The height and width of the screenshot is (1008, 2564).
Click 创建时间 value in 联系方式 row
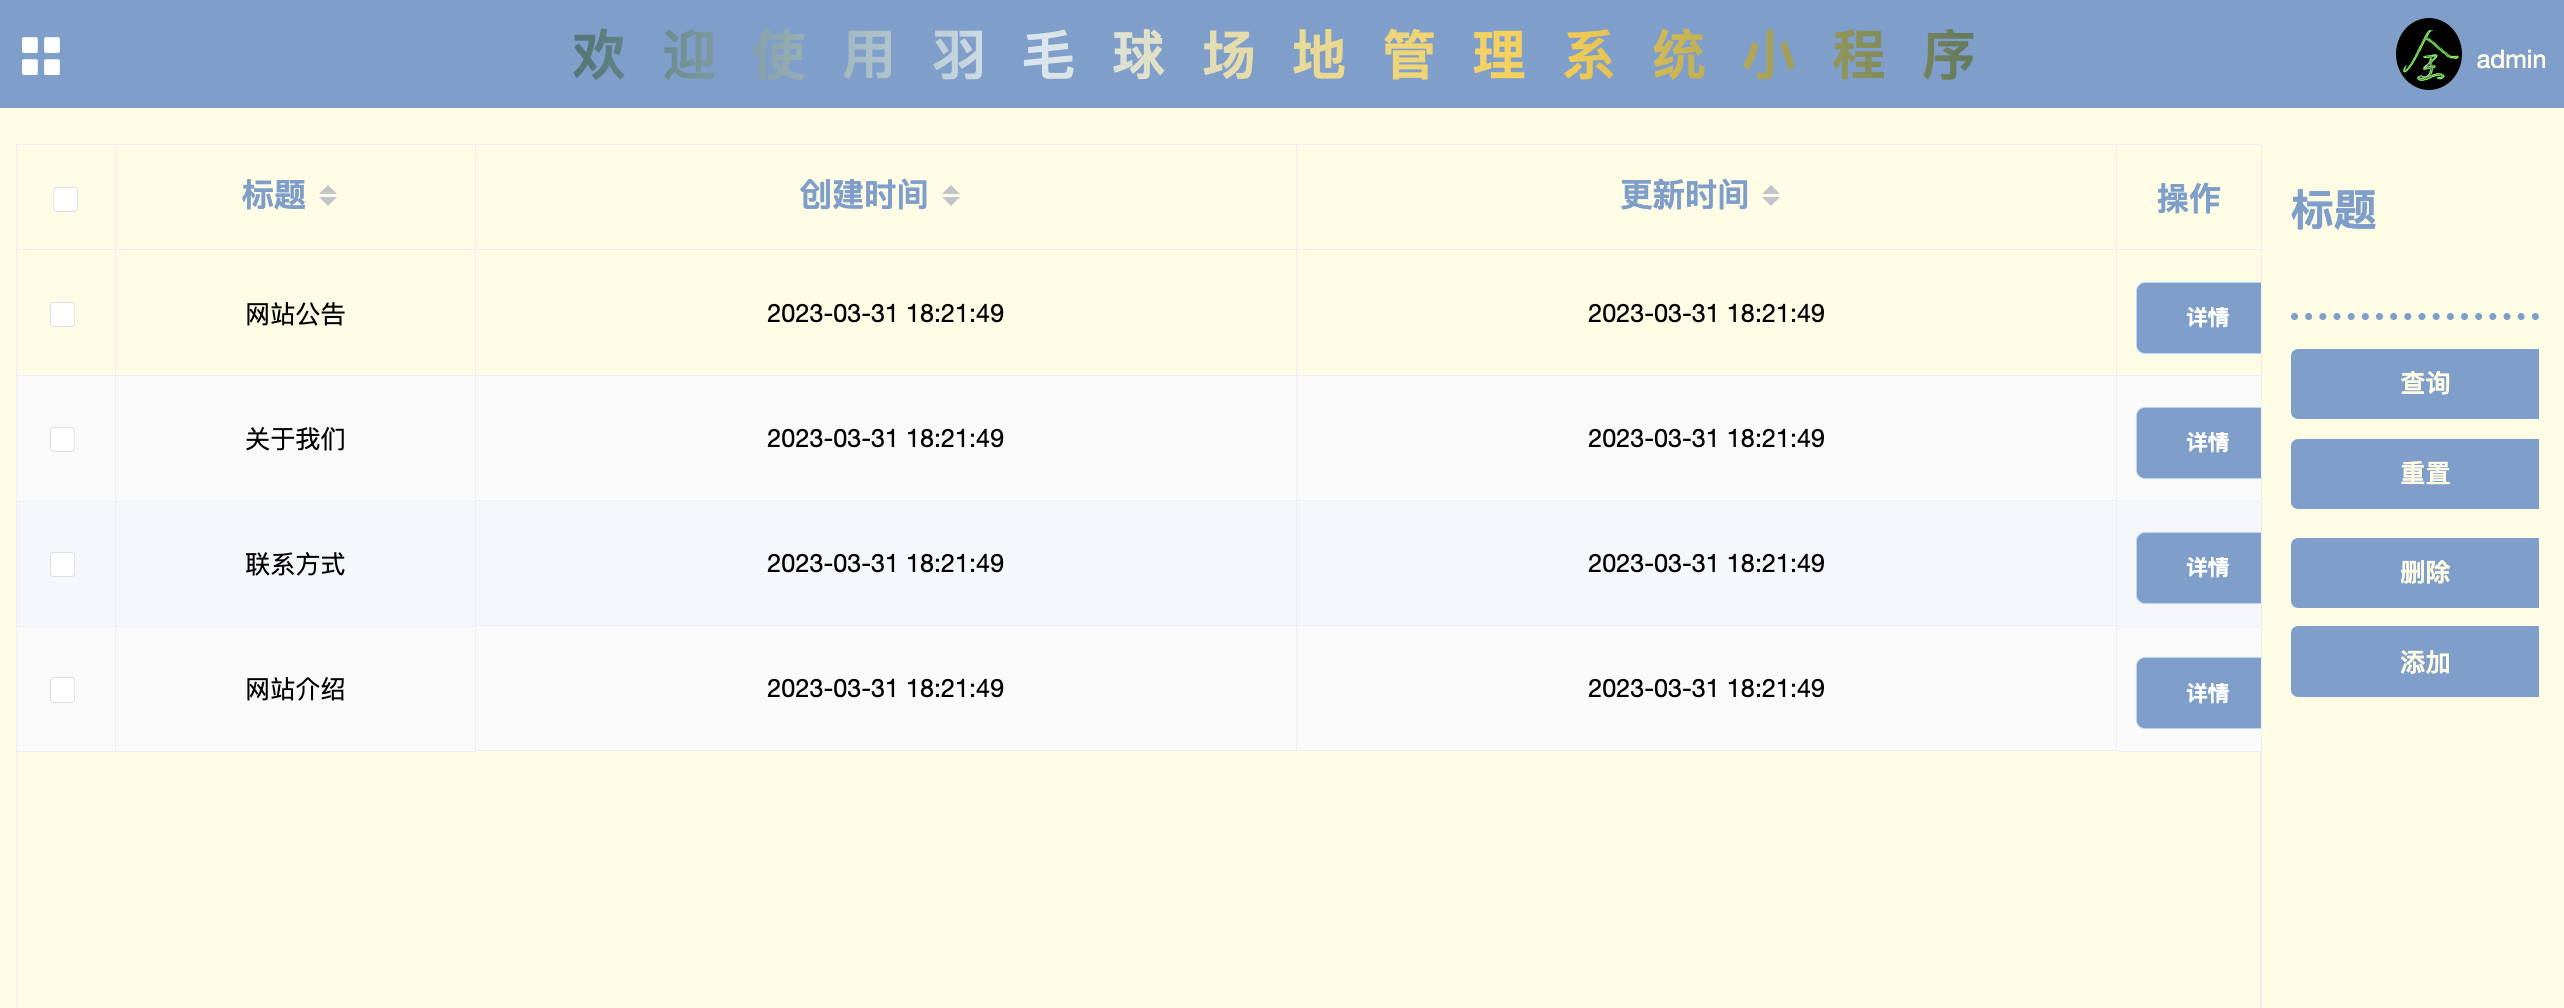(885, 563)
